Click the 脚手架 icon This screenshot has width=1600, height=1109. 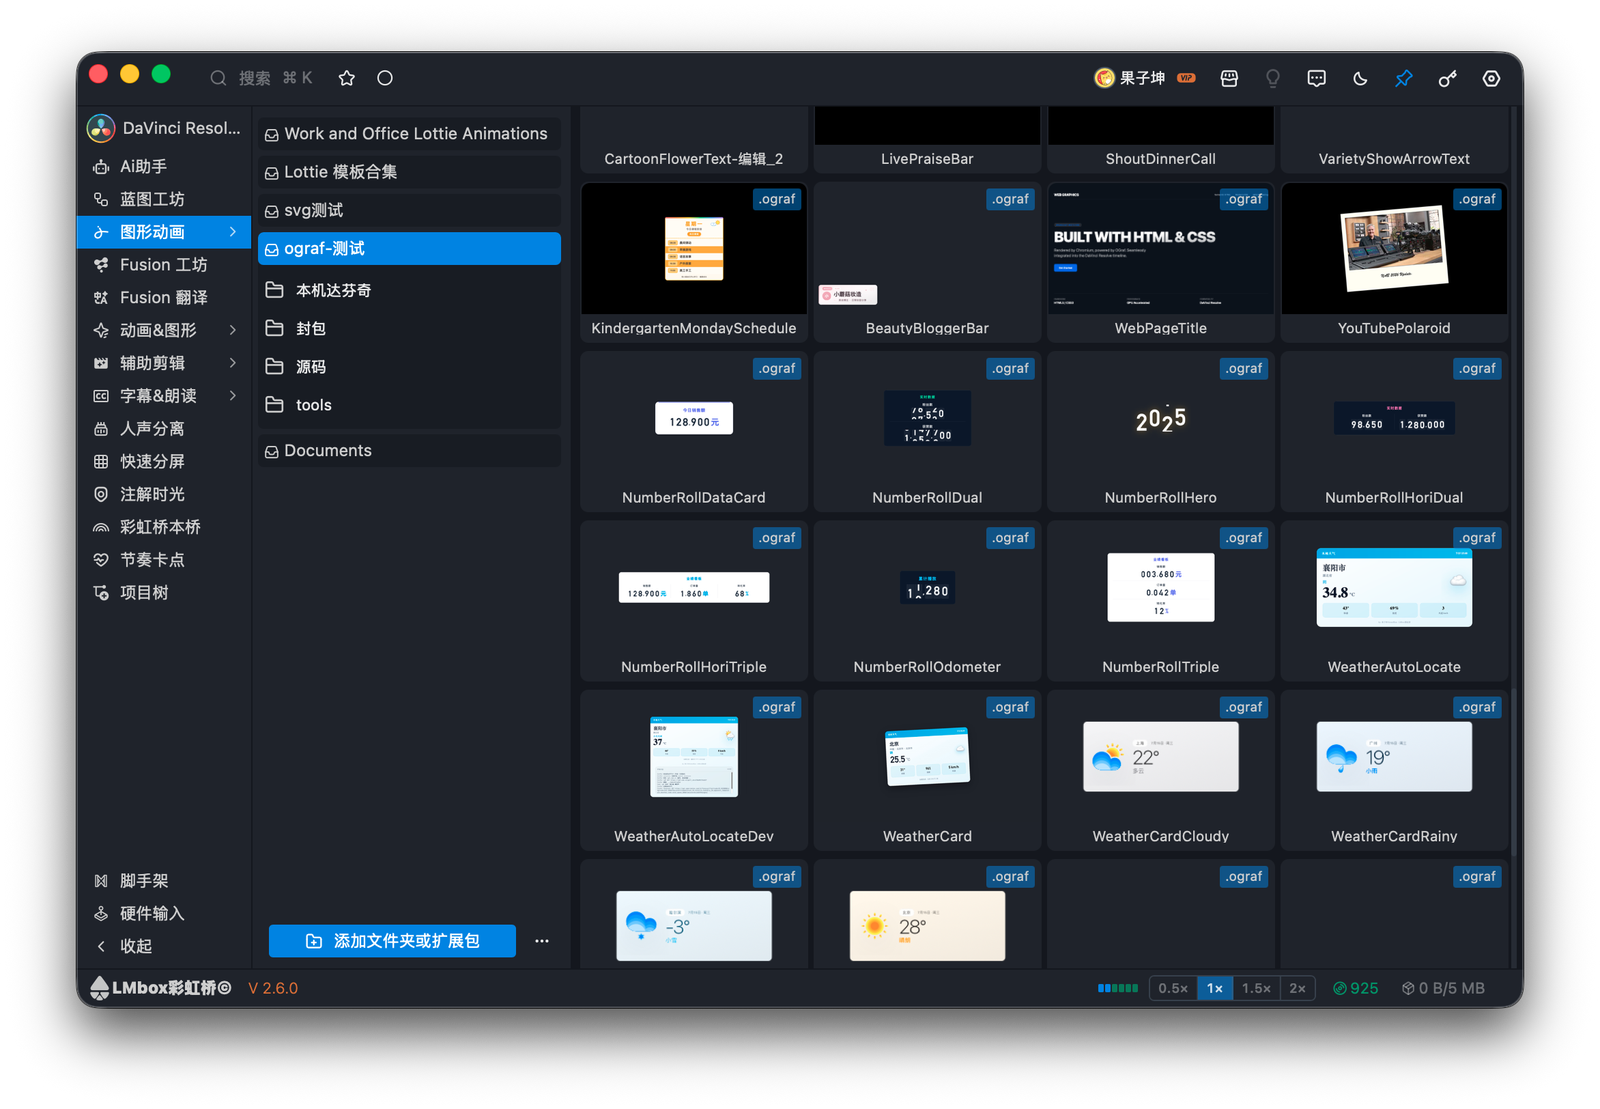(101, 881)
